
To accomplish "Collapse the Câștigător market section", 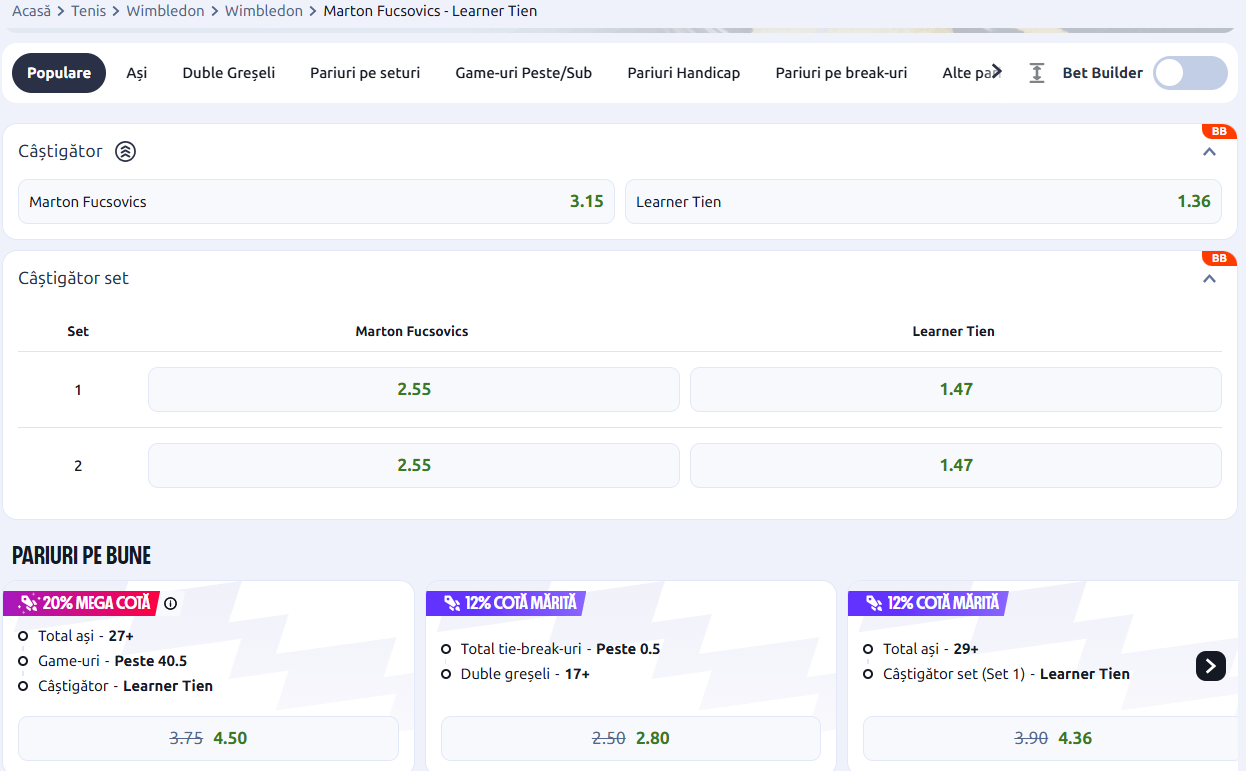I will pyautogui.click(x=1209, y=152).
